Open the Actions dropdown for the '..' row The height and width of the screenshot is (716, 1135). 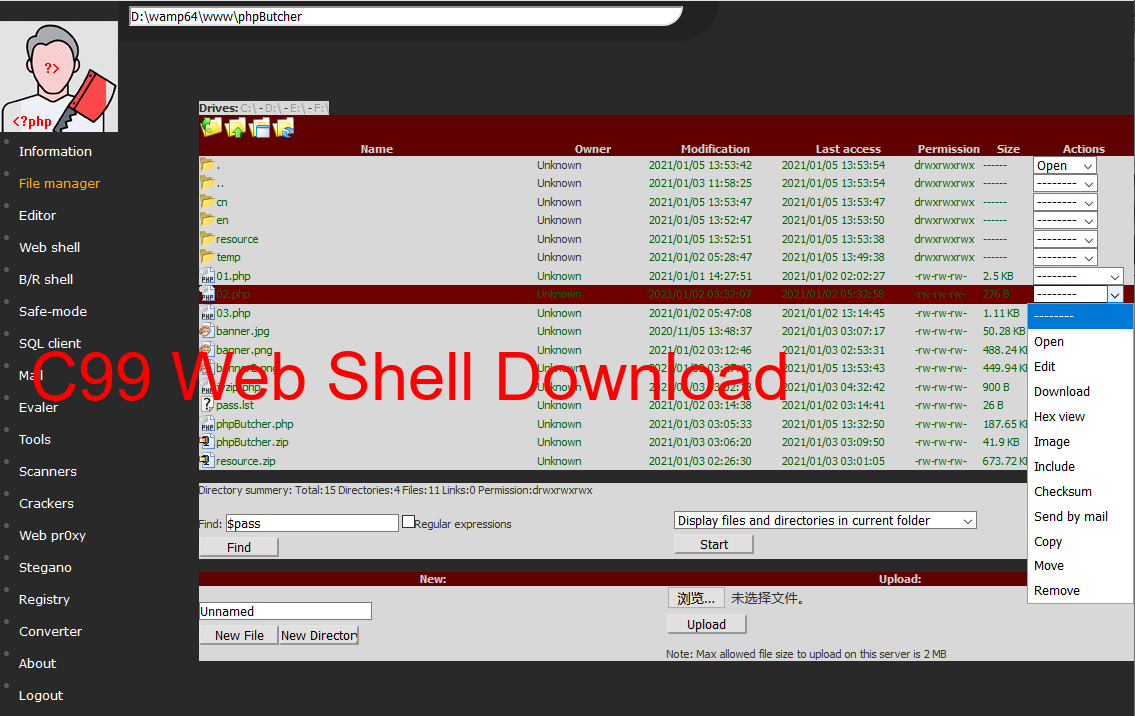tap(1065, 184)
